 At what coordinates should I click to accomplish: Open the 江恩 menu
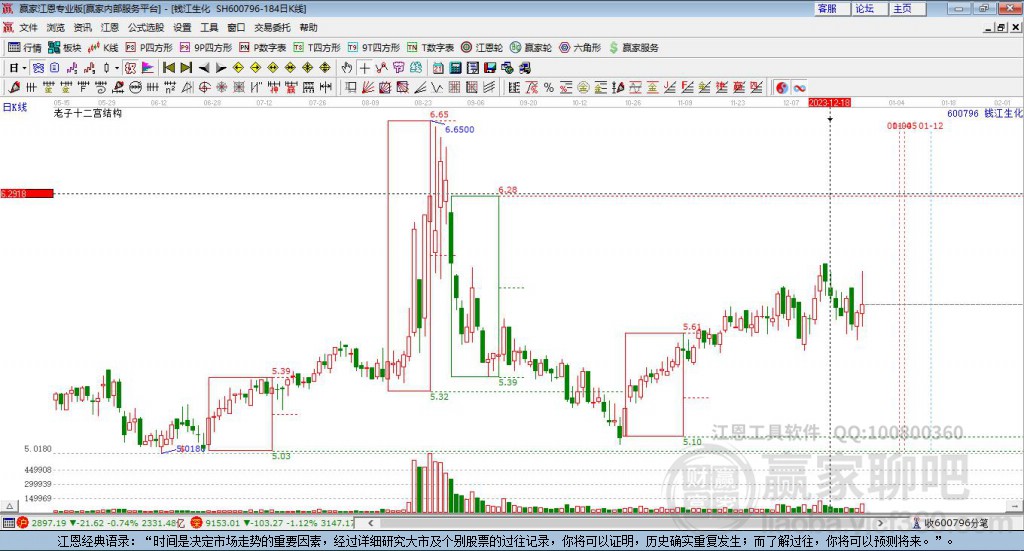coord(110,27)
